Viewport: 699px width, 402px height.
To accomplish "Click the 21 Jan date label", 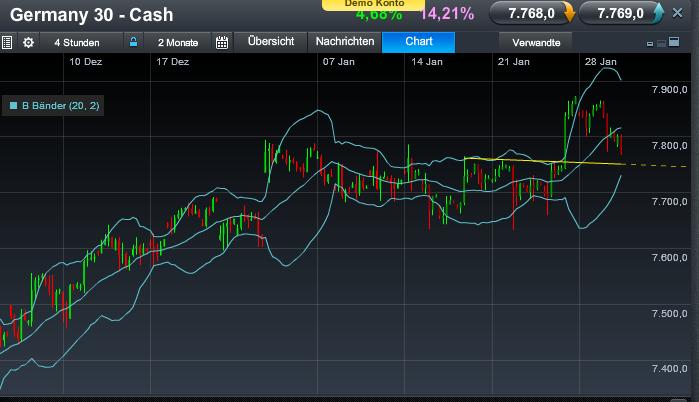I will 514,62.
